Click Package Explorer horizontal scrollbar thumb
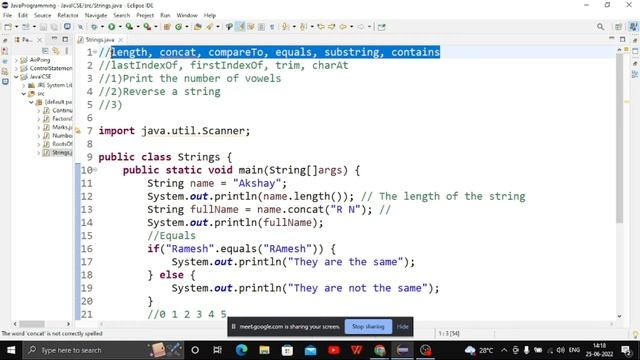The image size is (640, 360). pyautogui.click(x=32, y=324)
